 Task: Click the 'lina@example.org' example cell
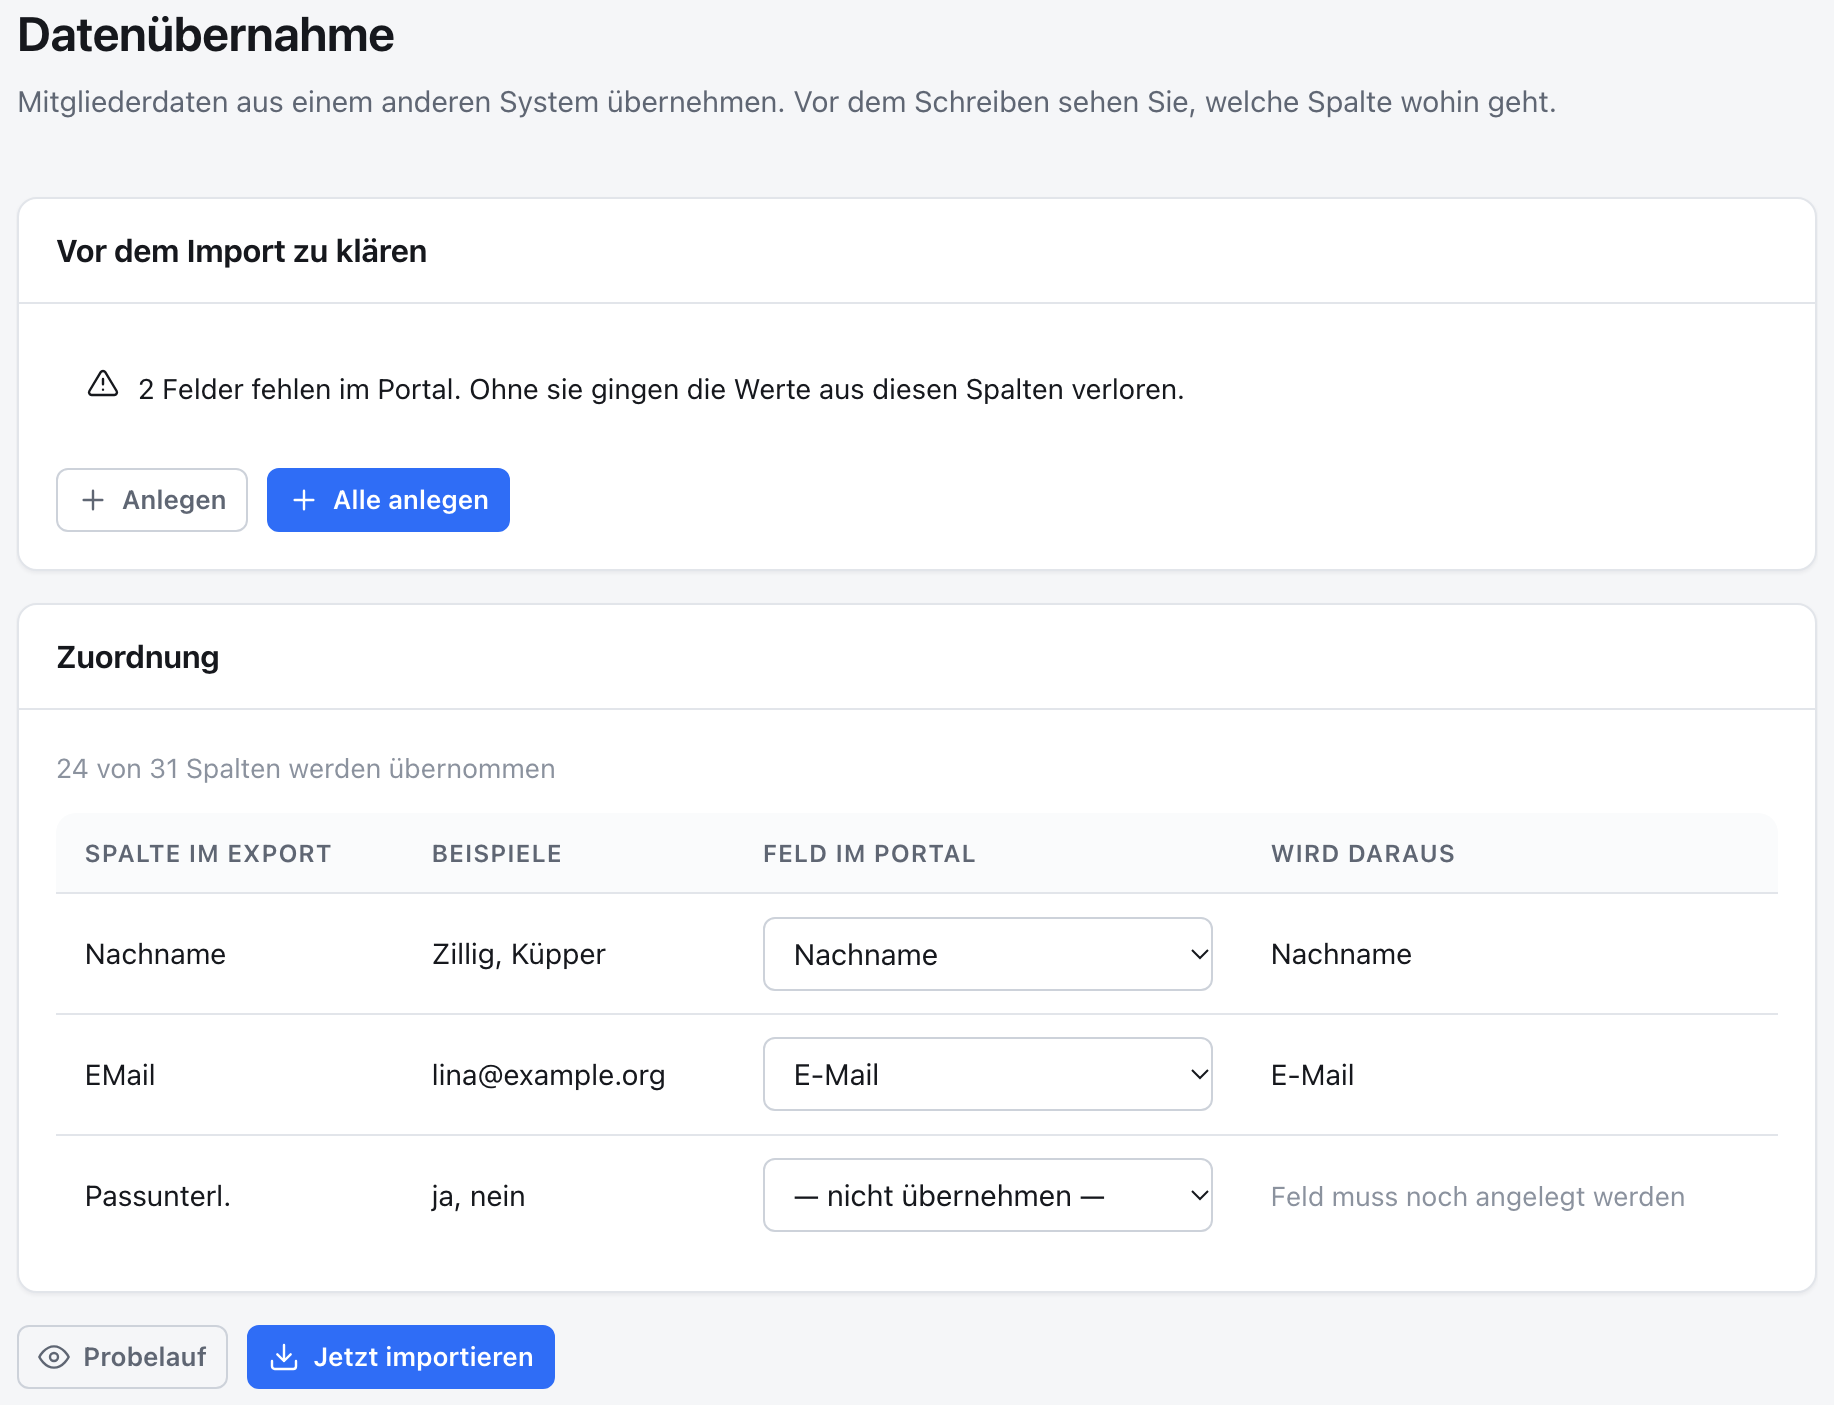(548, 1075)
